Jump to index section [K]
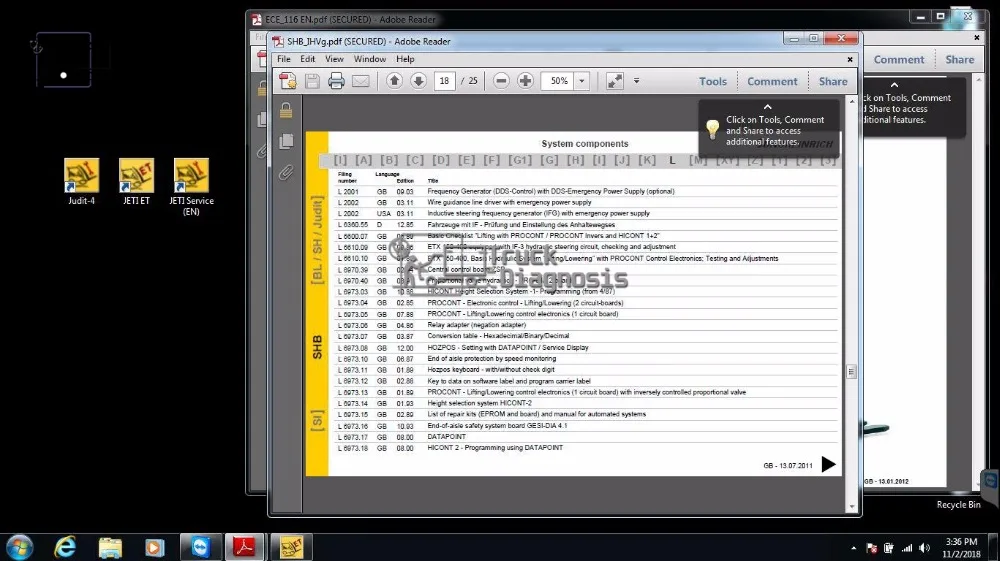This screenshot has width=1000, height=561. click(647, 160)
